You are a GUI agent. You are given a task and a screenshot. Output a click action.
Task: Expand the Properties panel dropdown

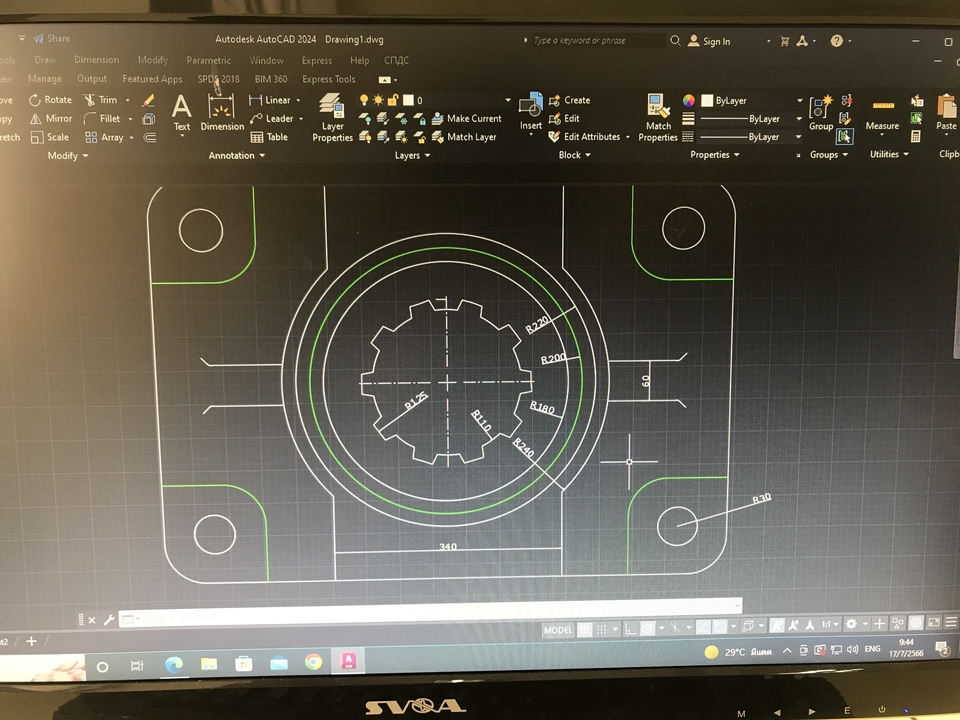pyautogui.click(x=714, y=155)
